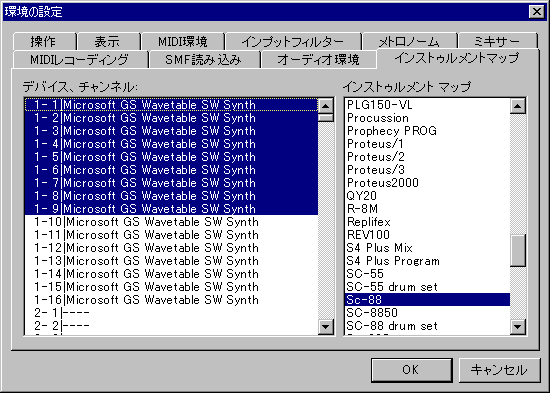
Task: Select channel 1- 3 Microsoft GS Wavetable row
Action: (172, 131)
